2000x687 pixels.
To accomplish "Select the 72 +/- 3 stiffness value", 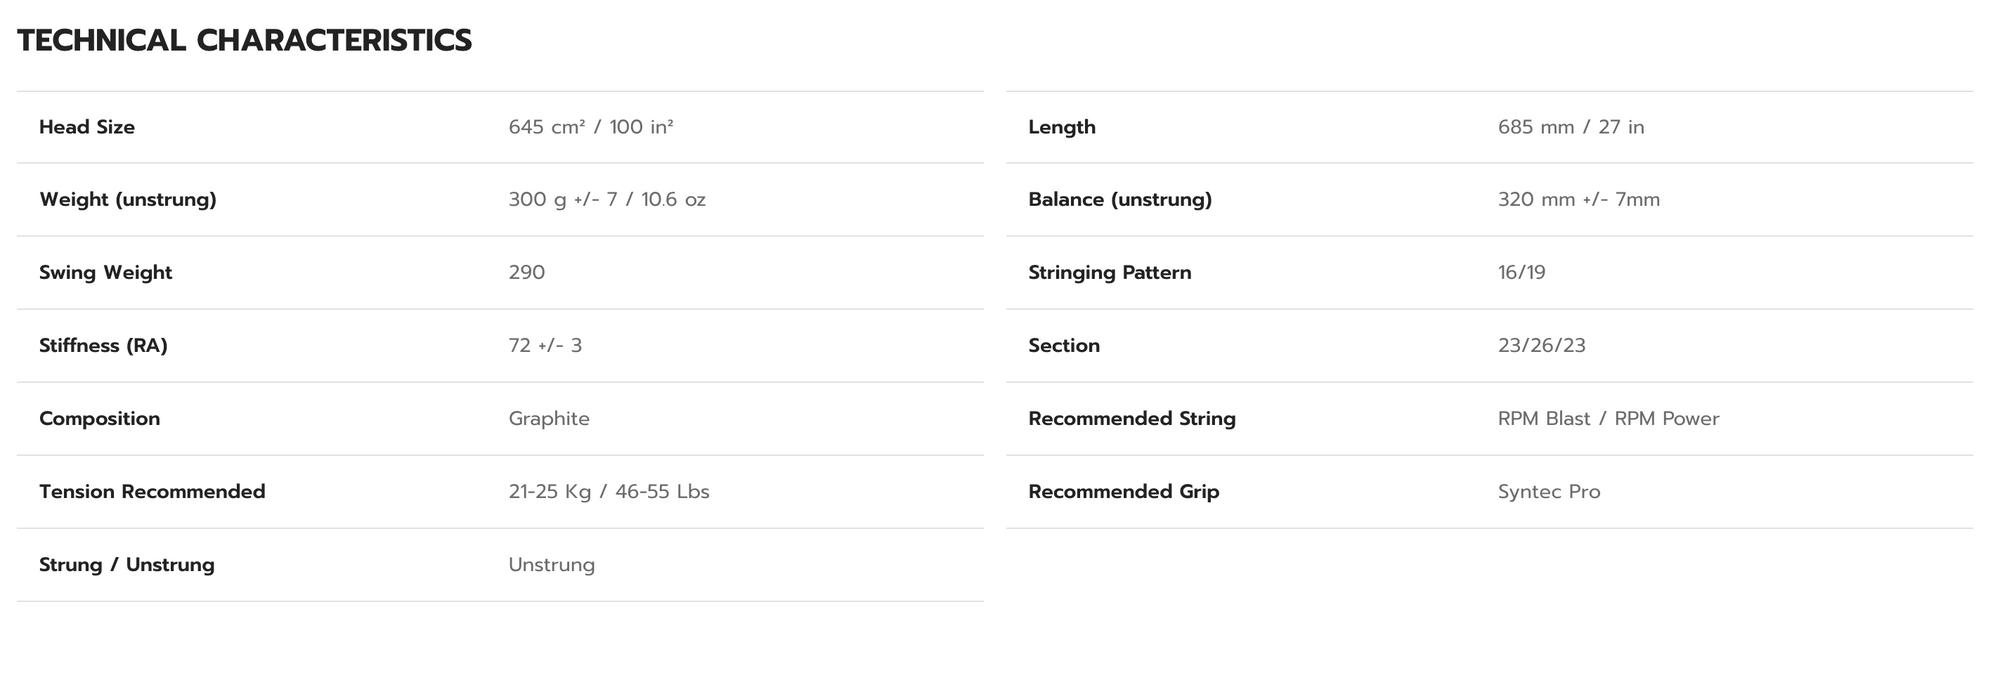I will tap(545, 345).
